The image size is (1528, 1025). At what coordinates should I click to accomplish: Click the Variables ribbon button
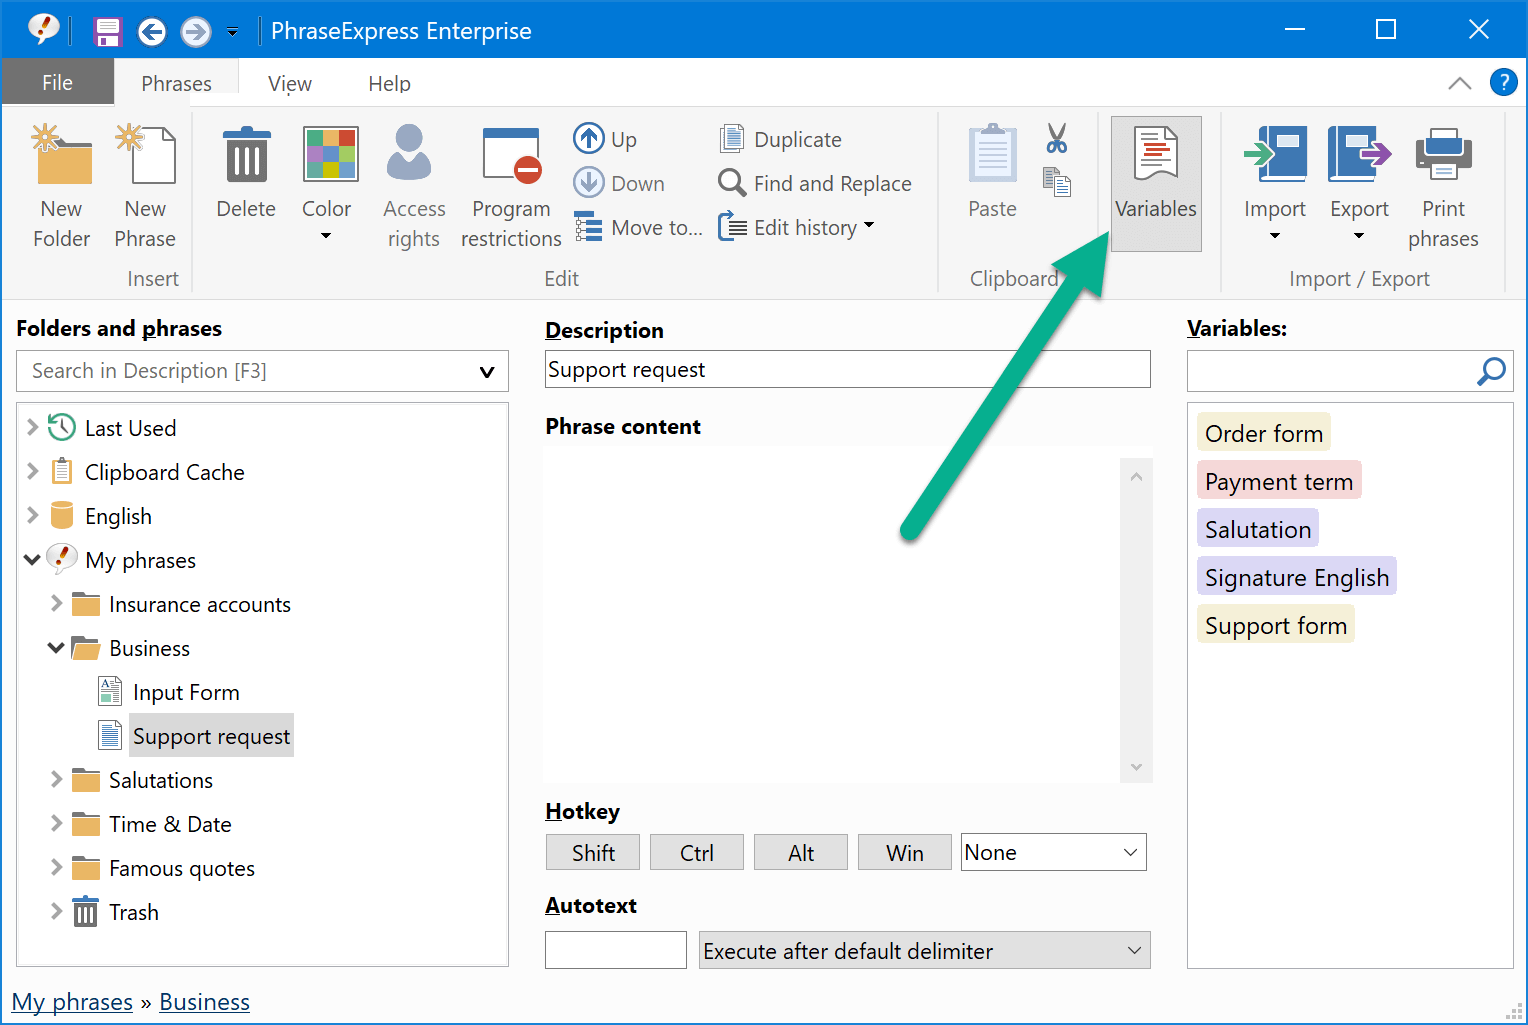(x=1156, y=184)
